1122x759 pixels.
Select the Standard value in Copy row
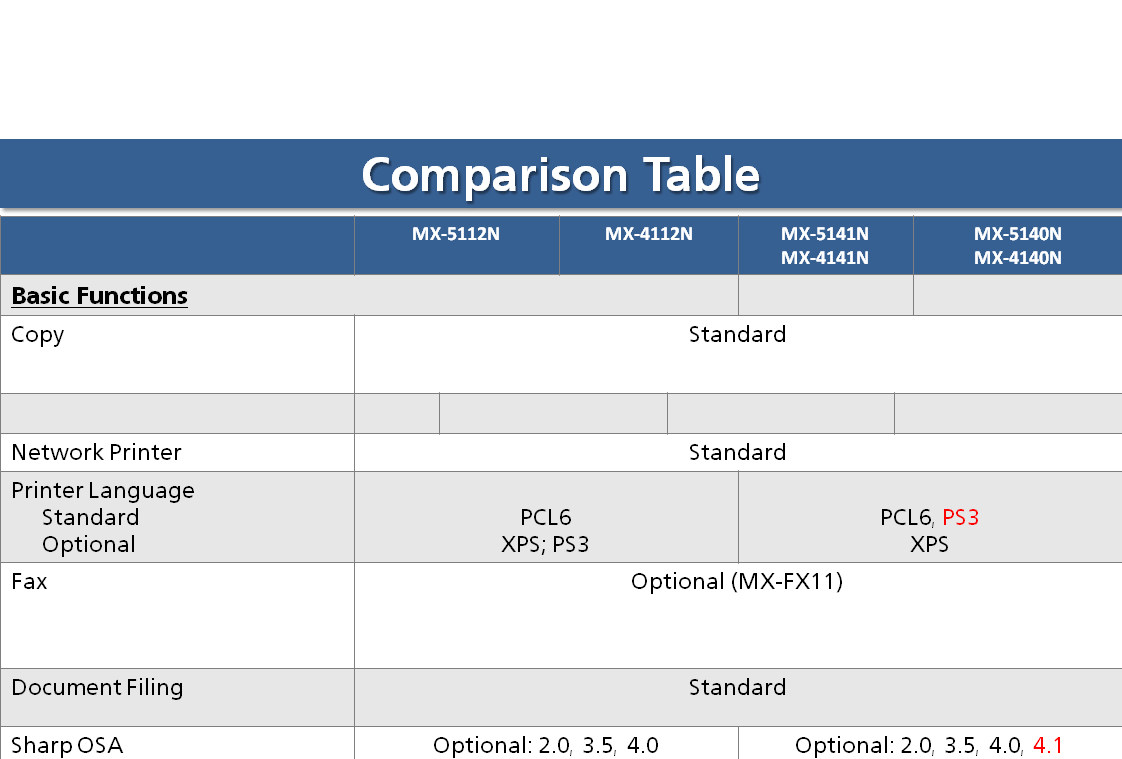pyautogui.click(x=737, y=335)
